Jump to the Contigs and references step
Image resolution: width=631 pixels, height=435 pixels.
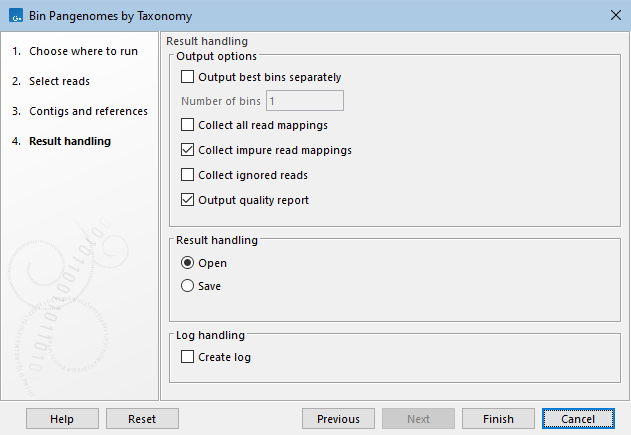pos(88,111)
